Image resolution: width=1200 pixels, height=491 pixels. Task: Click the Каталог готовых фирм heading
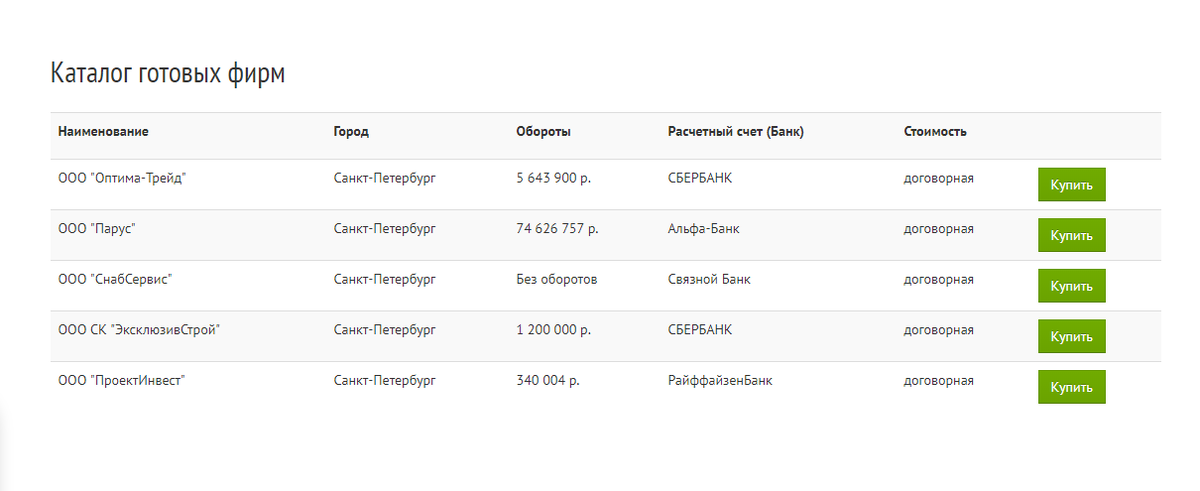click(168, 74)
